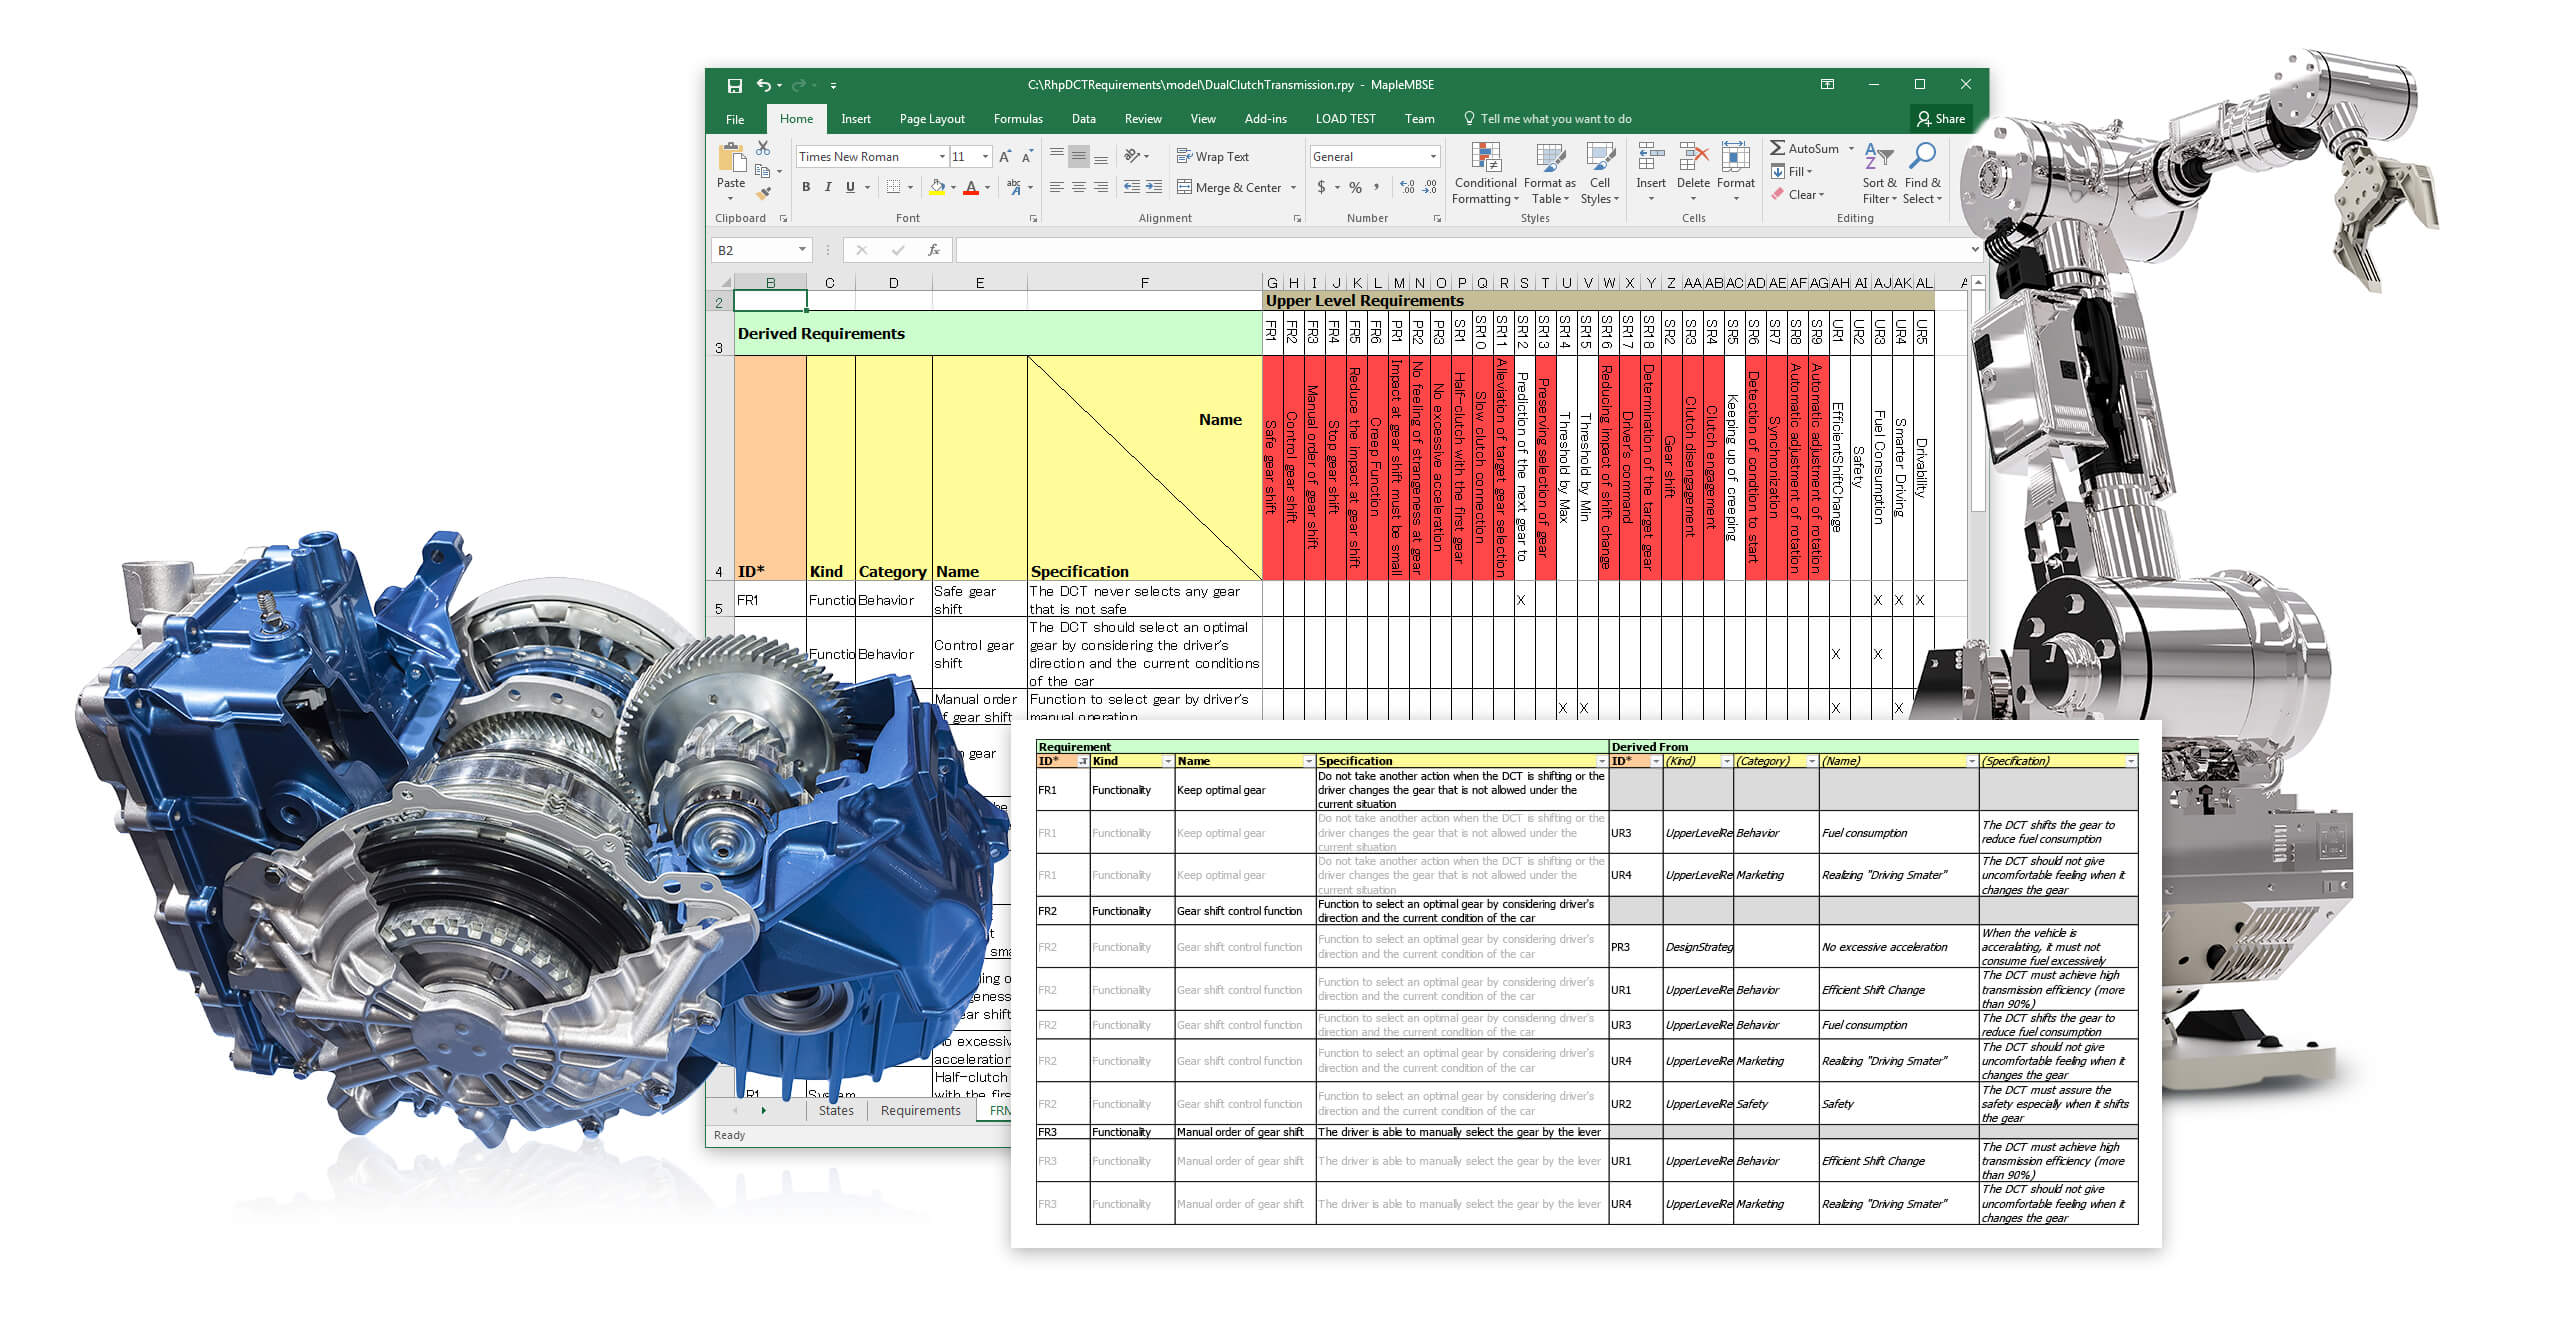This screenshot has width=2550, height=1322.
Task: Open the File menu
Action: (735, 119)
